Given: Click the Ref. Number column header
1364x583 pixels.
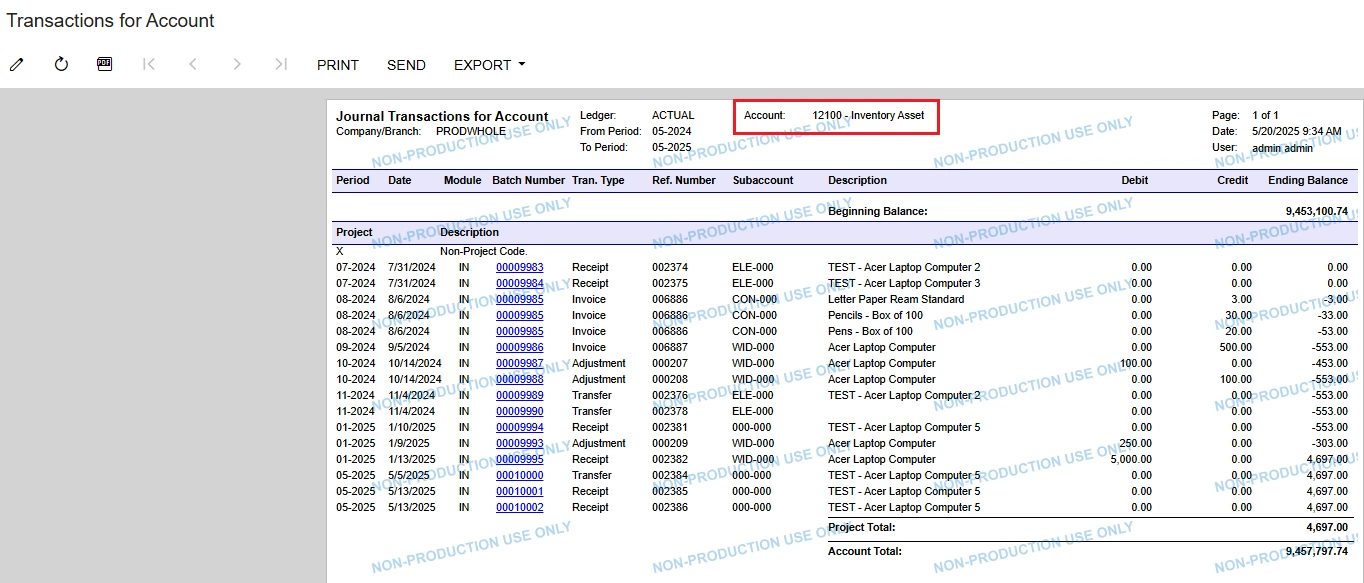Looking at the screenshot, I should [x=684, y=180].
